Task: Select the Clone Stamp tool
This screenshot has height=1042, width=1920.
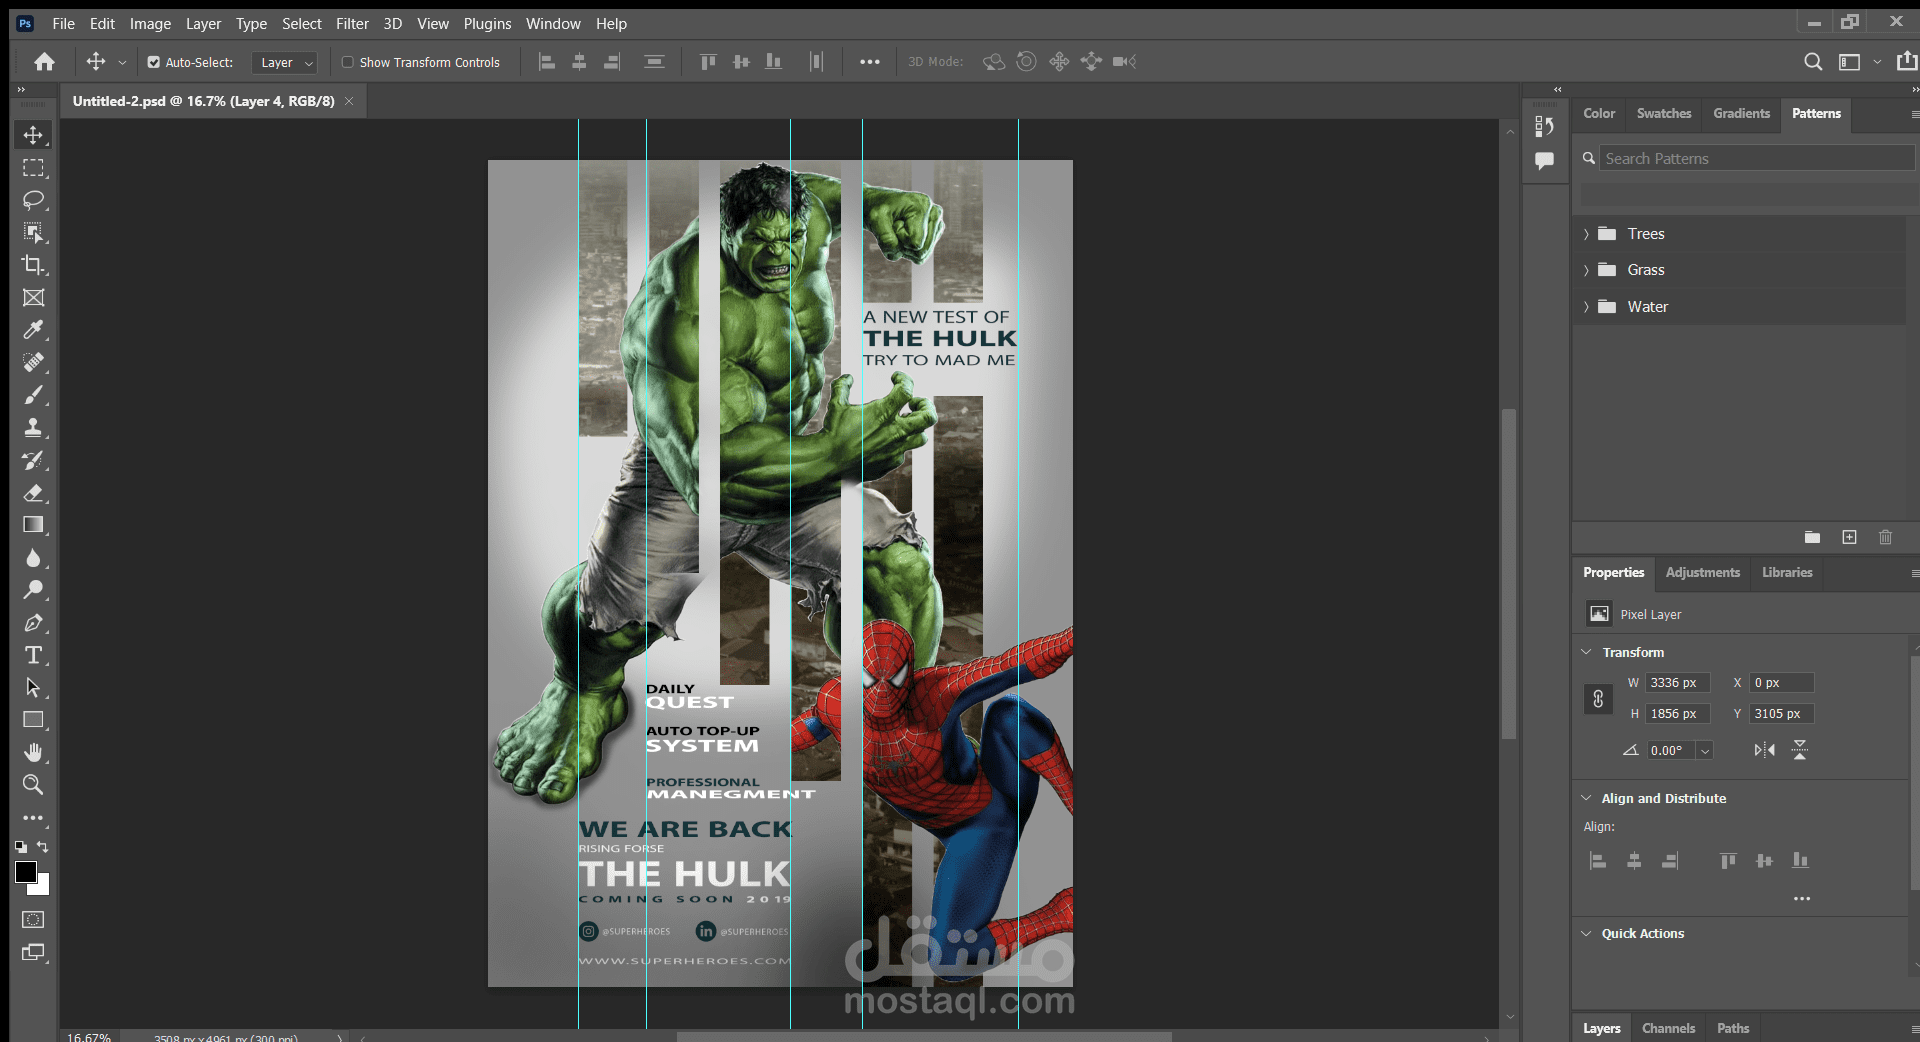Action: tap(33, 427)
